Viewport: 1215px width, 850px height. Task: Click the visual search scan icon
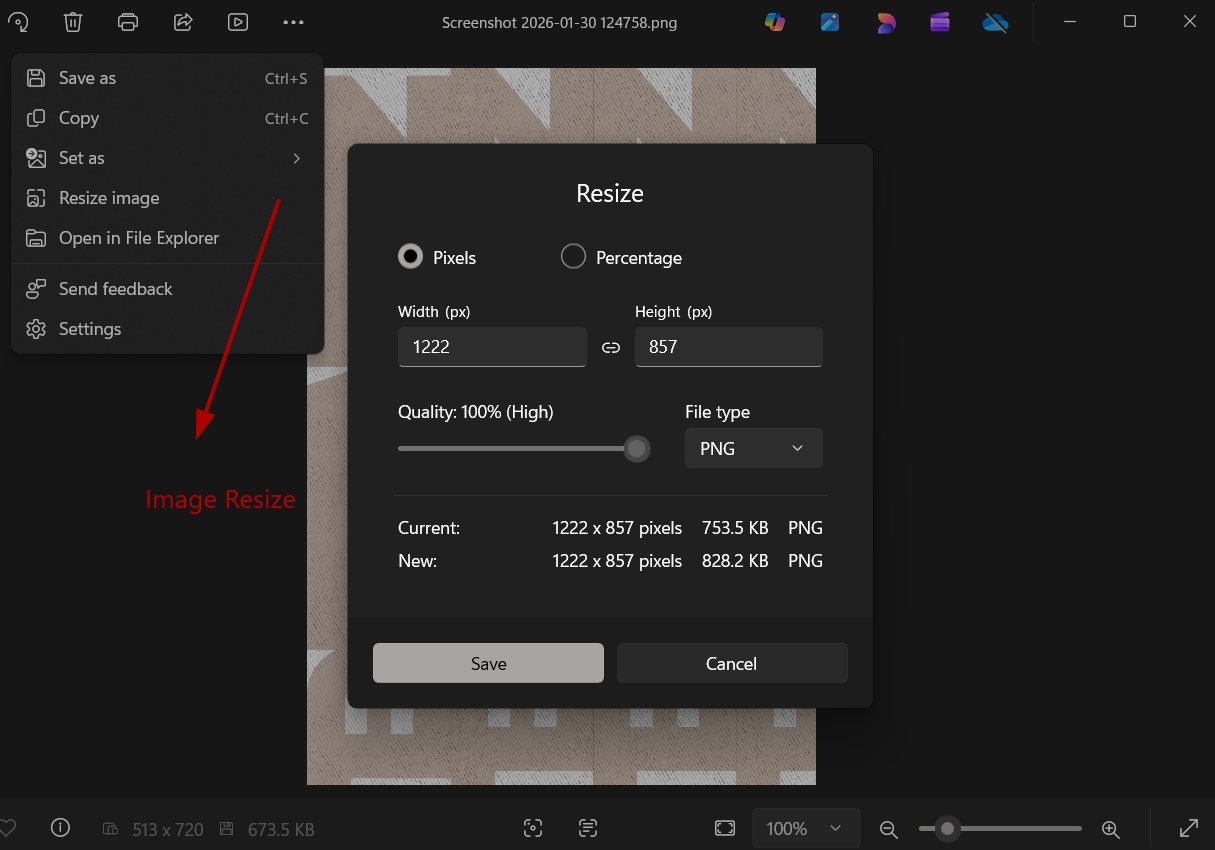coord(533,828)
